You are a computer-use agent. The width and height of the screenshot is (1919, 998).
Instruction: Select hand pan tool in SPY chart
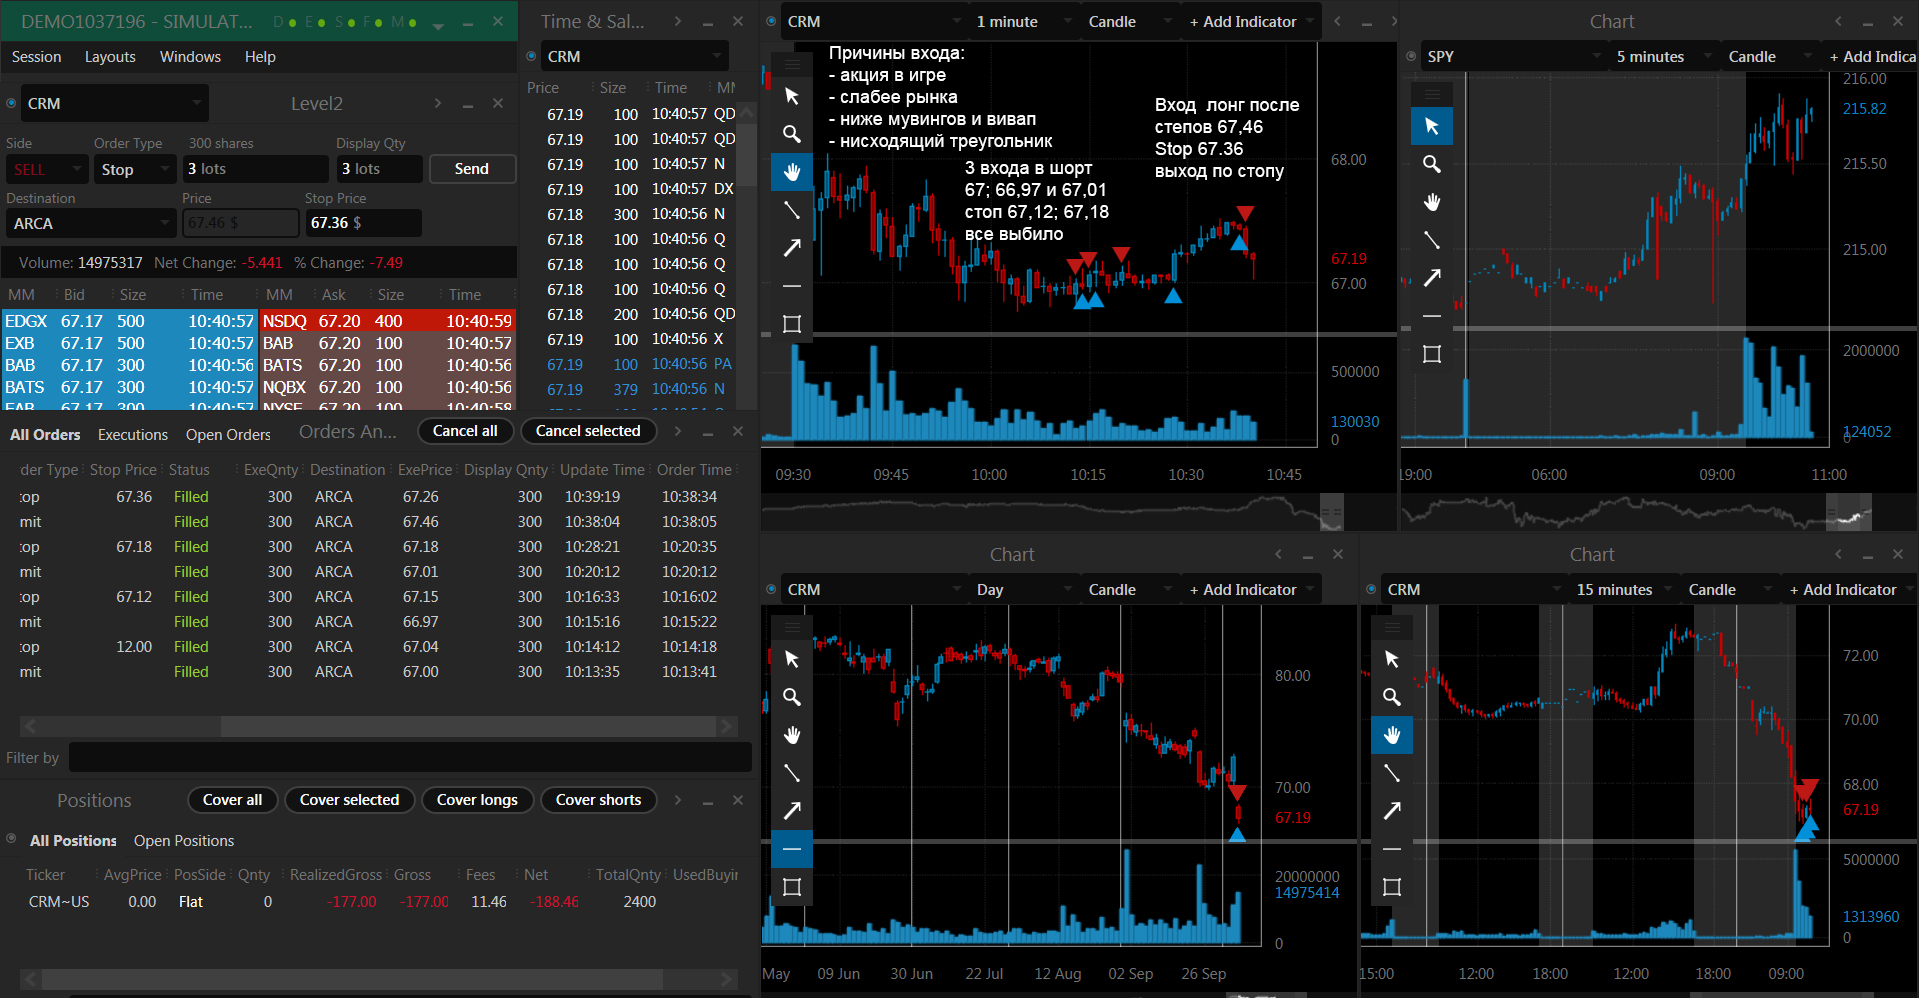tap(1432, 202)
